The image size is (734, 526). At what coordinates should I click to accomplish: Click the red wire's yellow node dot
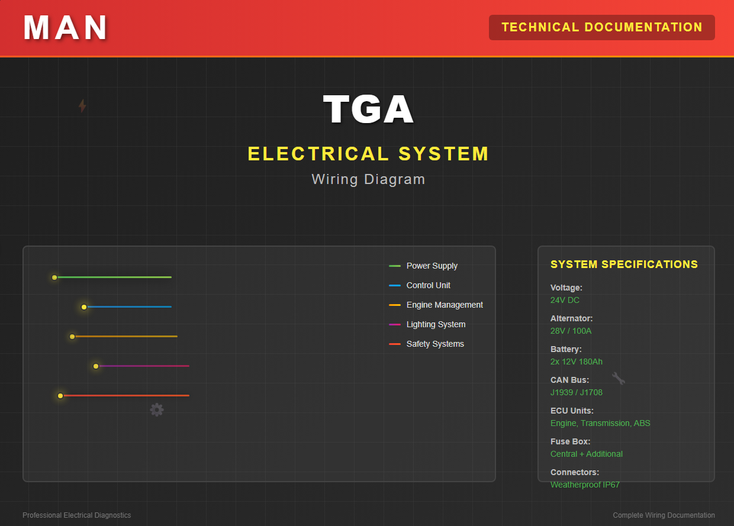click(60, 396)
